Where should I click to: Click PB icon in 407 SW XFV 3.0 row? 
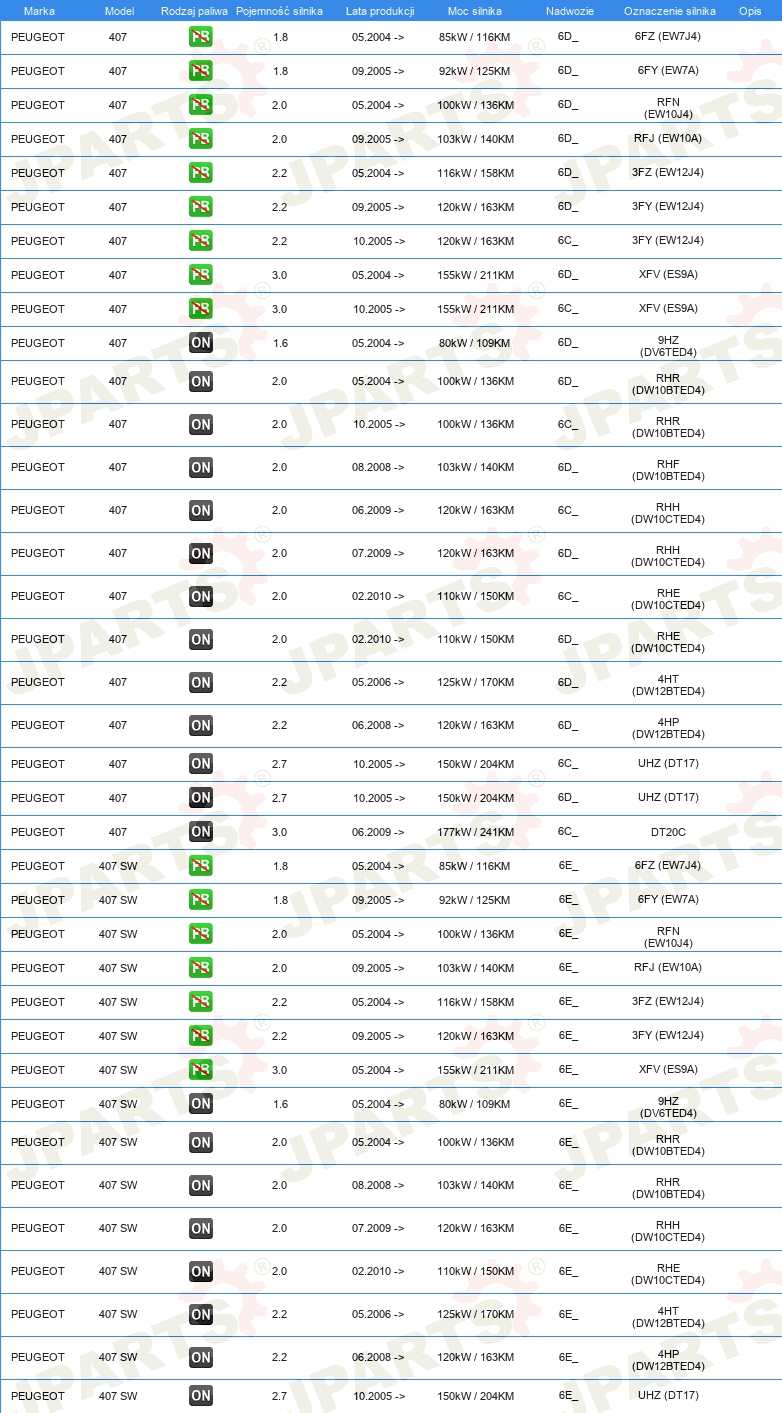pos(200,1070)
